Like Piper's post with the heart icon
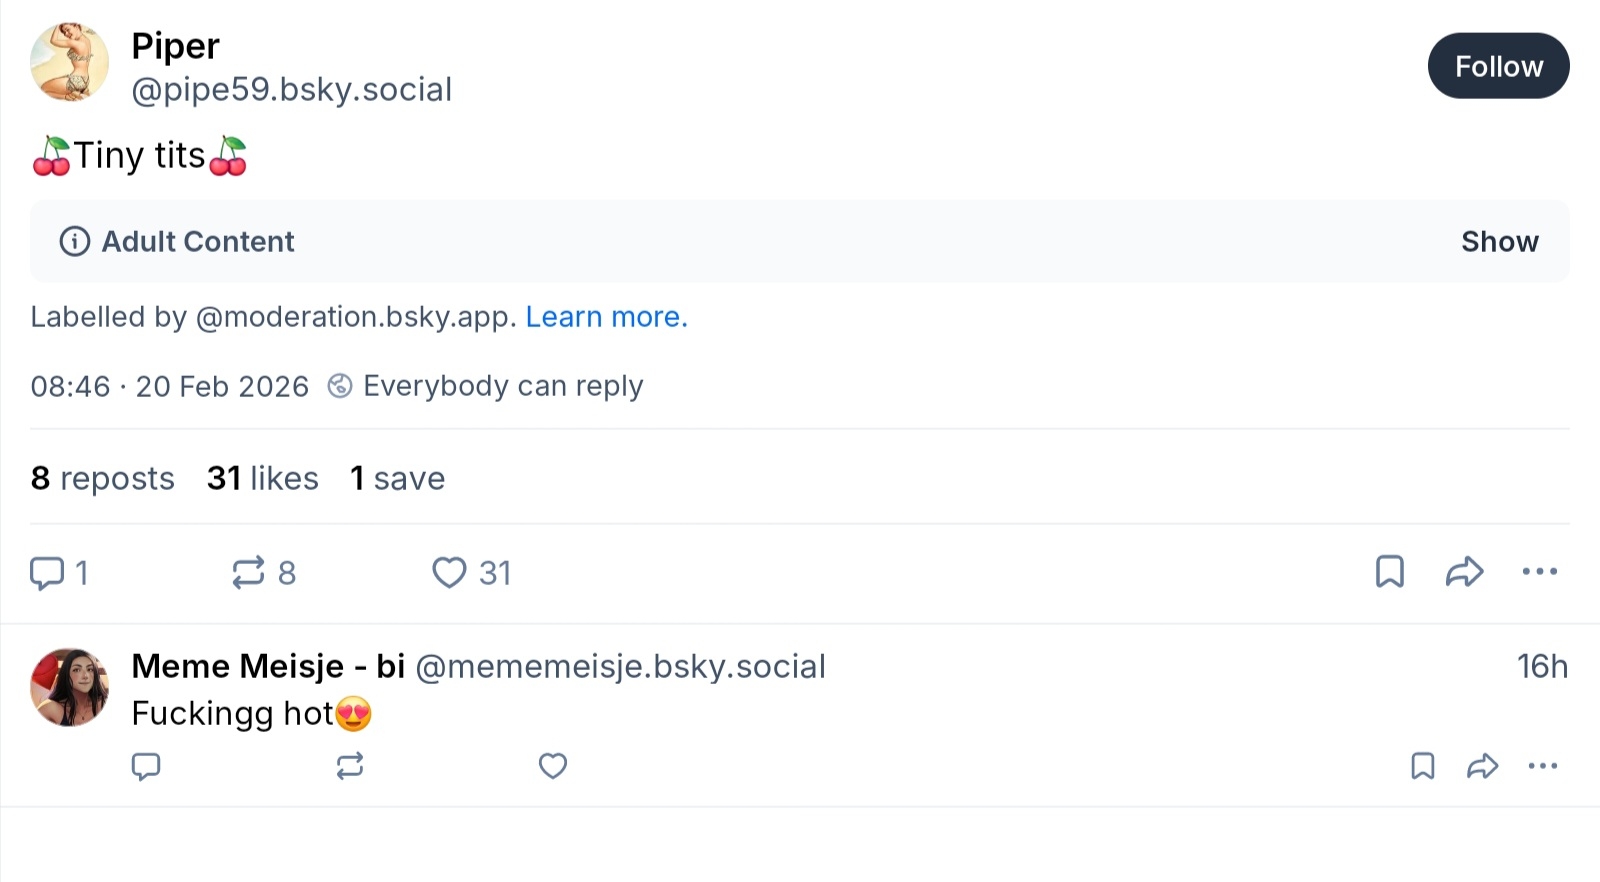Screen dimensions: 1600x882 [x=449, y=573]
